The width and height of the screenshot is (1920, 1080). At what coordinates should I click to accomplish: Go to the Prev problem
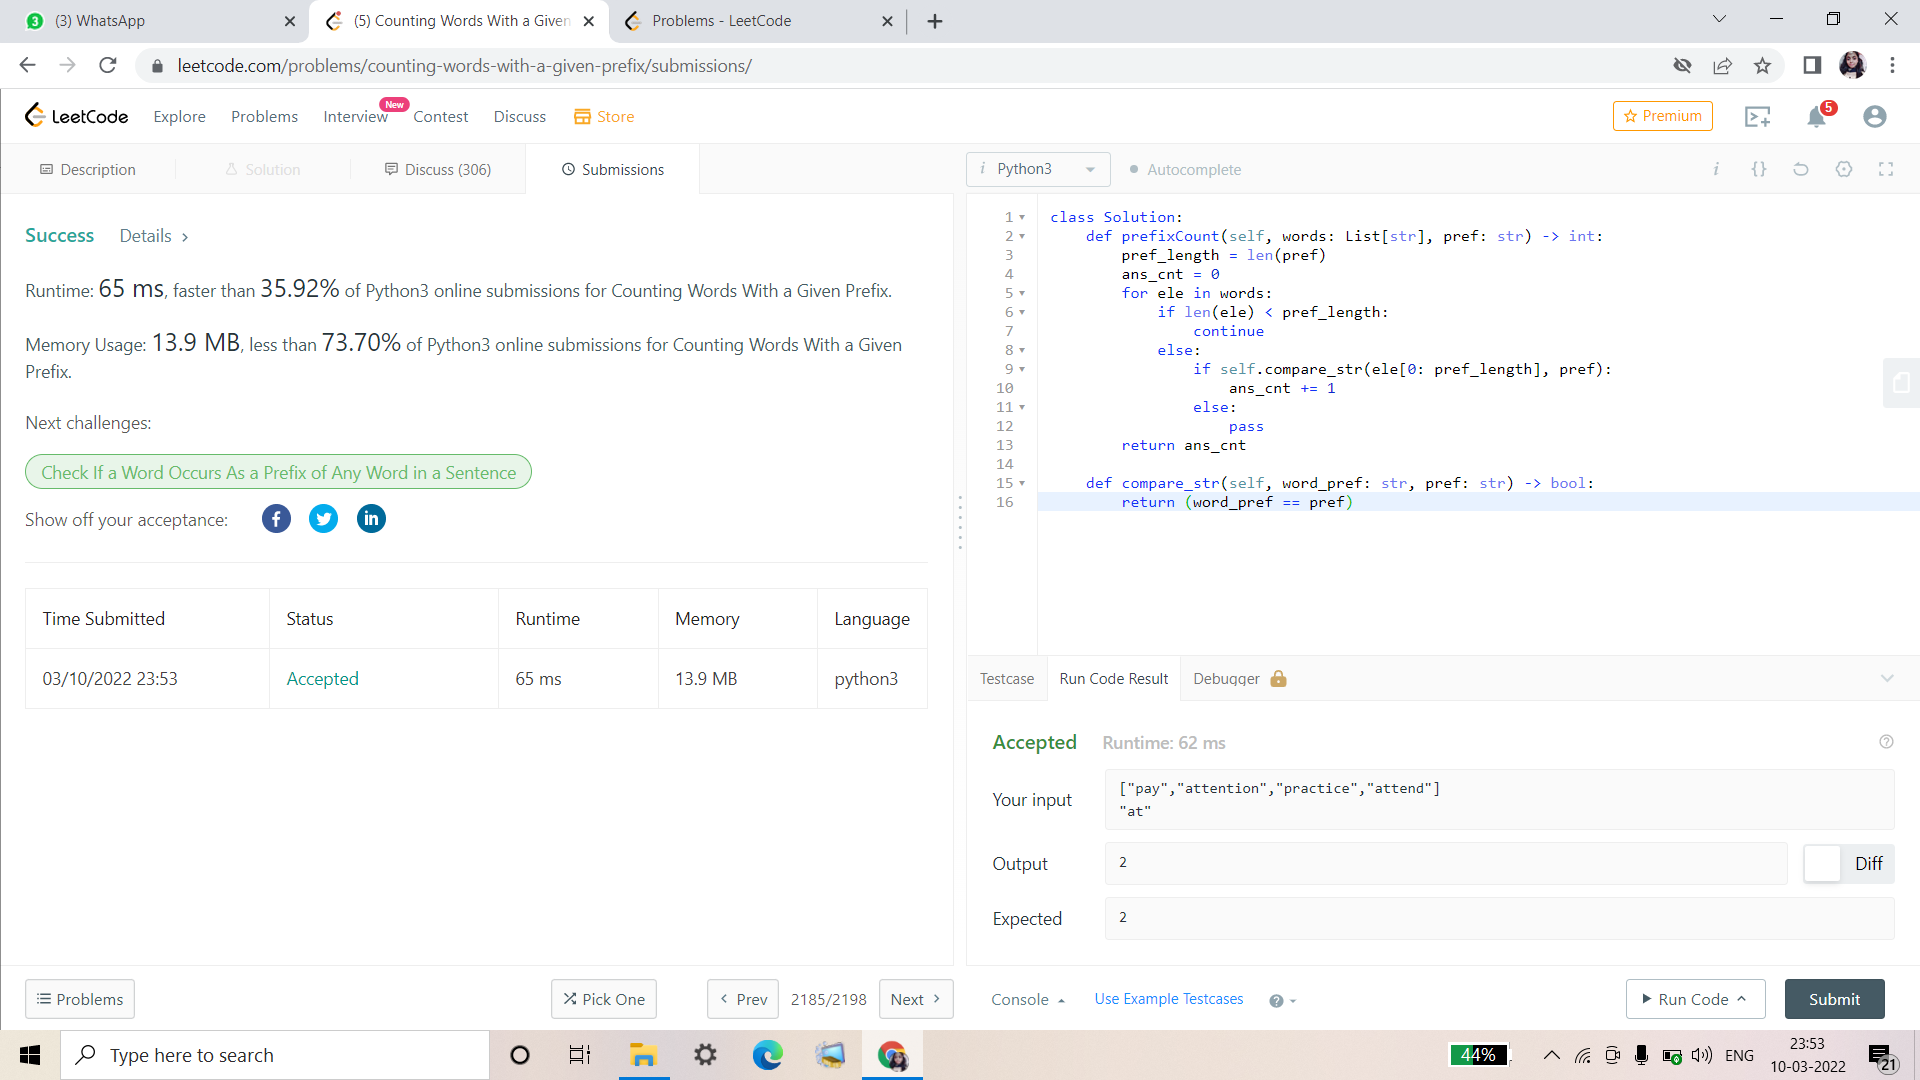click(744, 999)
